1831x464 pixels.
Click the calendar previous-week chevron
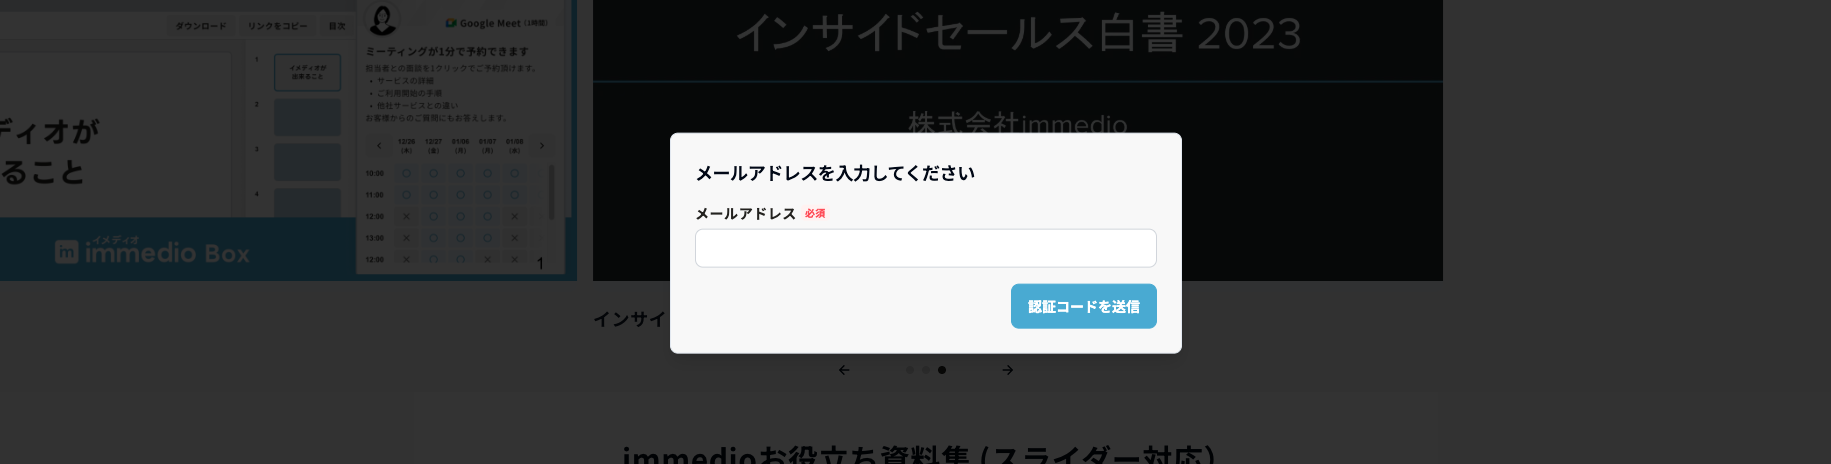(x=379, y=146)
